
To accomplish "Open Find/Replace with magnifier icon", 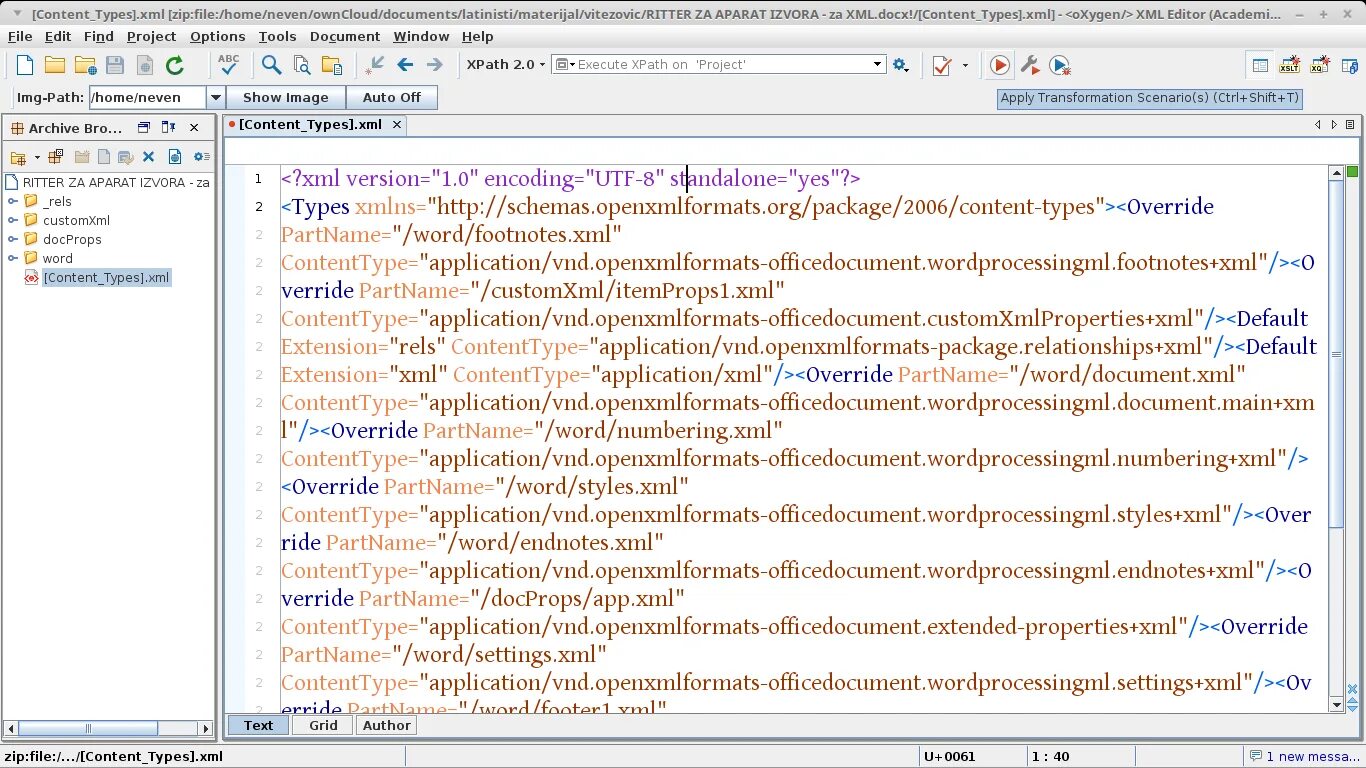I will 271,65.
